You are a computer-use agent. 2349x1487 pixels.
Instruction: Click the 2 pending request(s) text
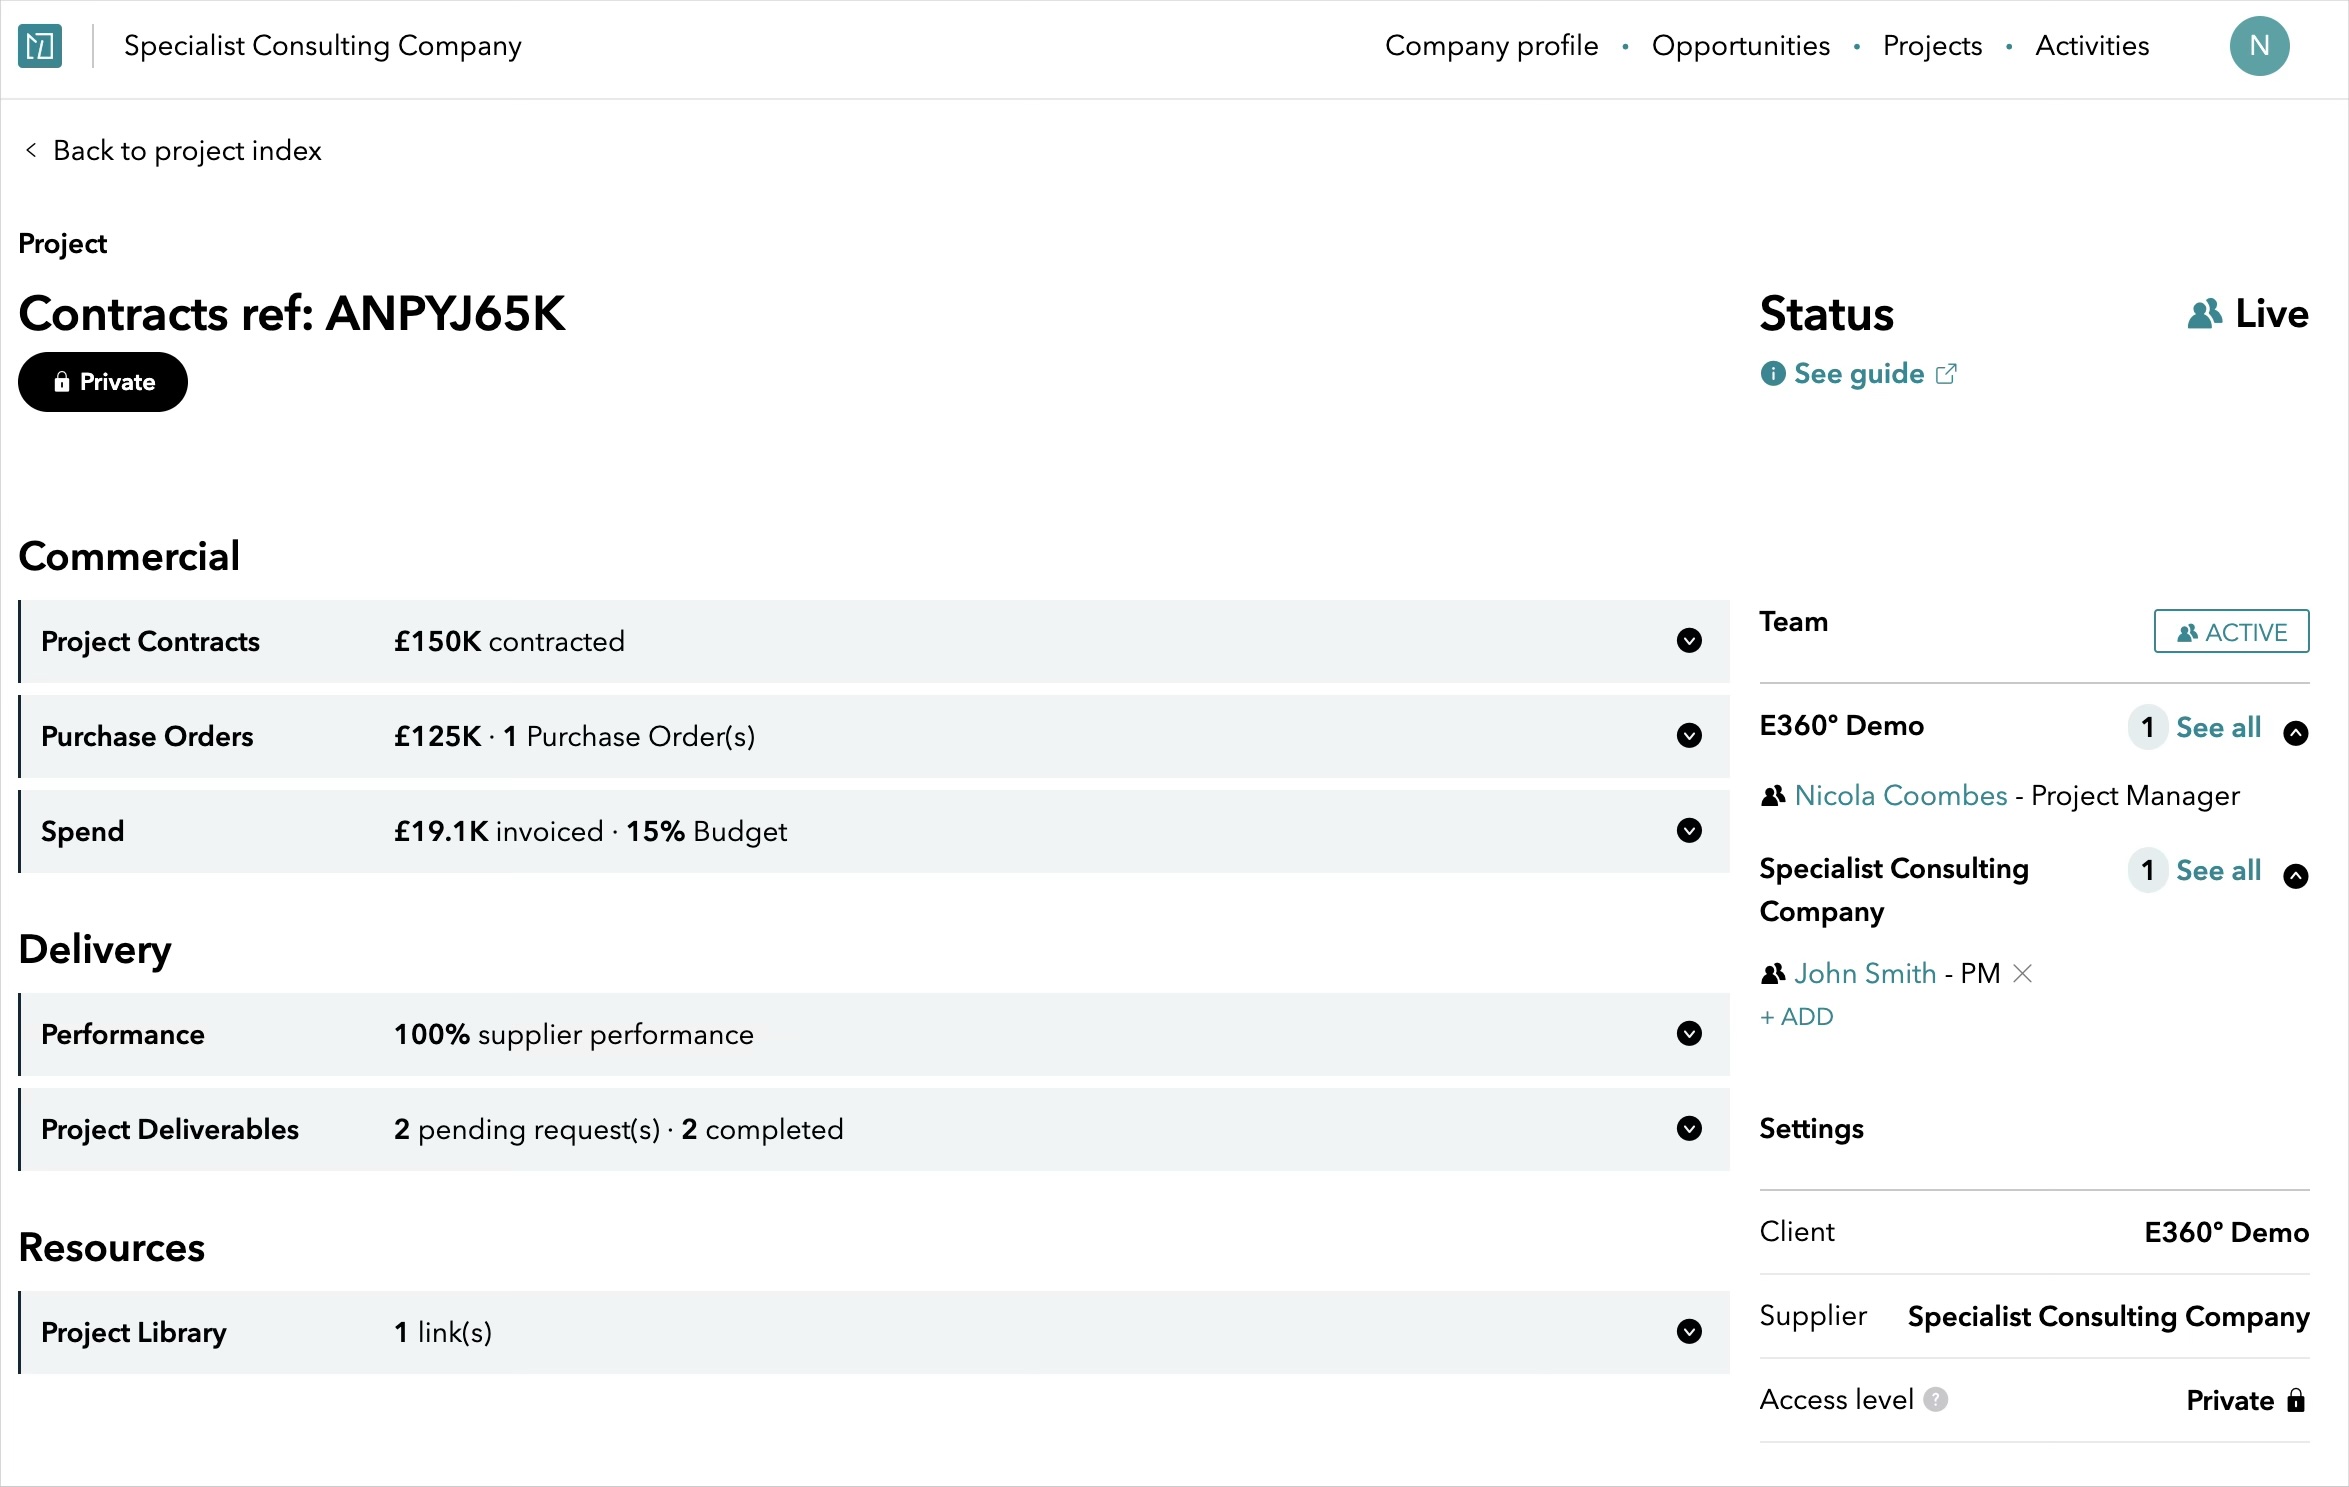click(x=527, y=1129)
